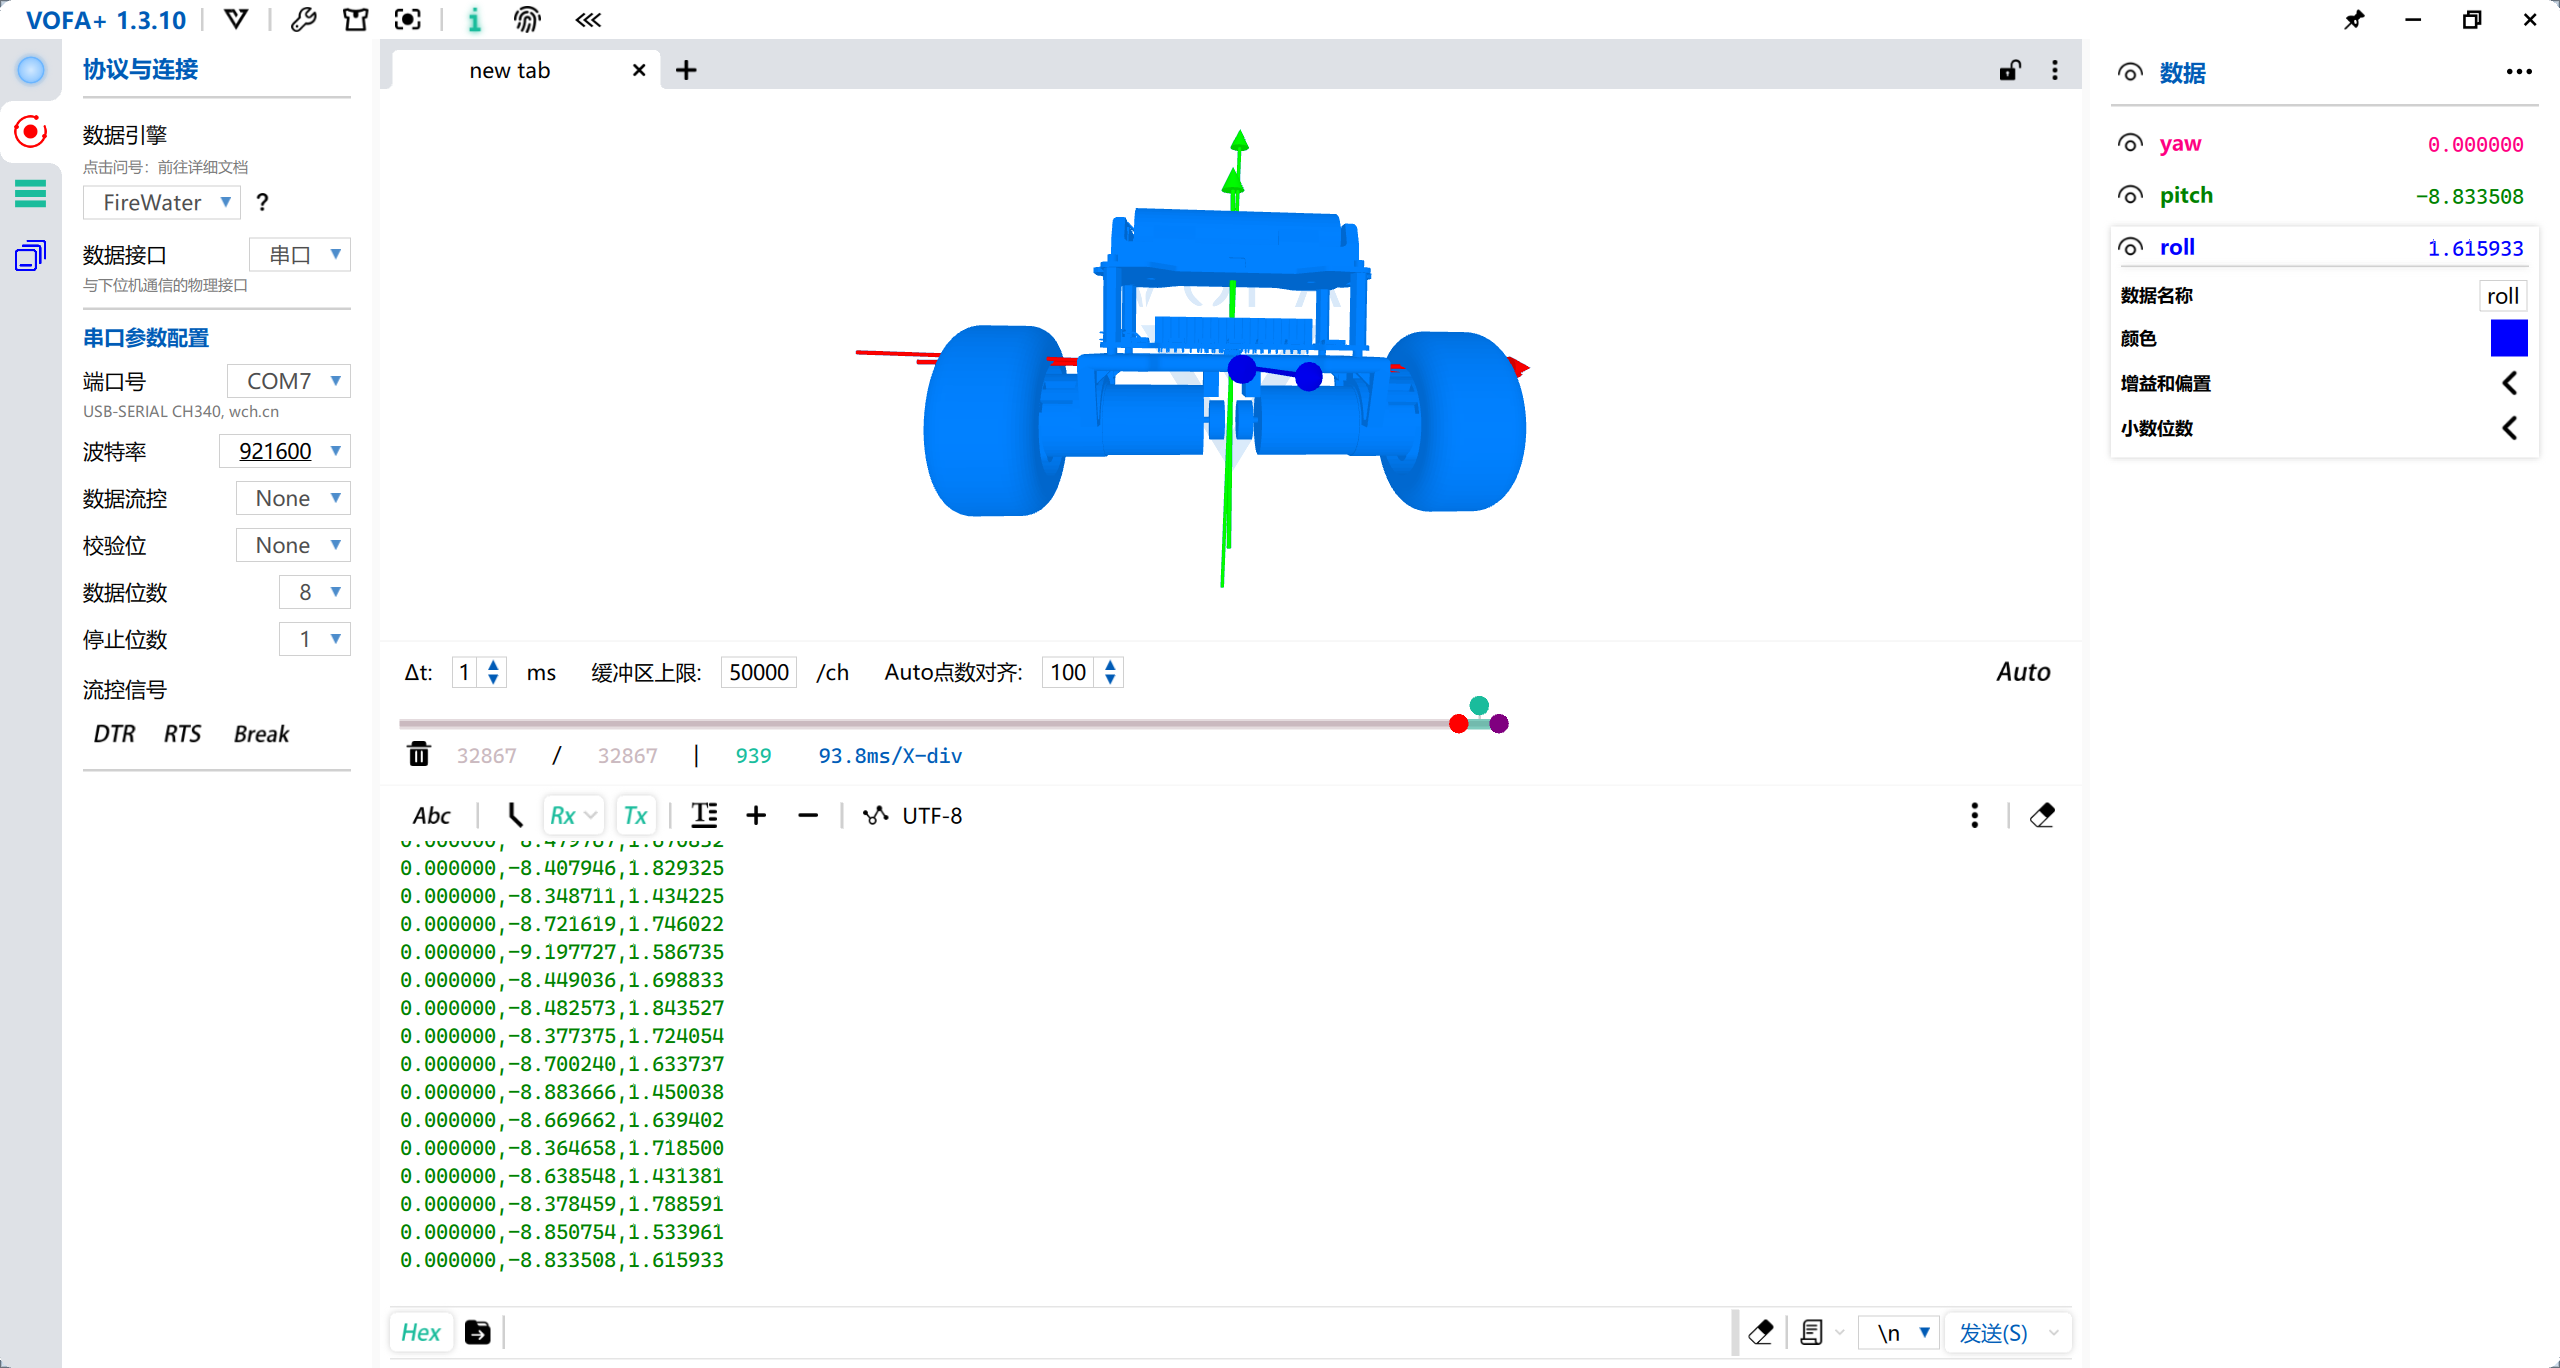Viewport: 2560px width, 1368px height.
Task: Collapse sidebar with double-arrow icon
Action: pyautogui.click(x=588, y=20)
